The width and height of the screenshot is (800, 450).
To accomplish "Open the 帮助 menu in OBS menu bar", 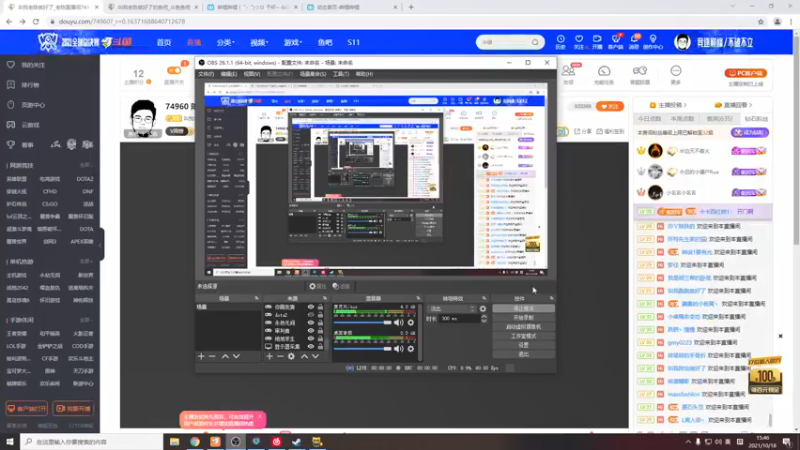I will [x=364, y=74].
